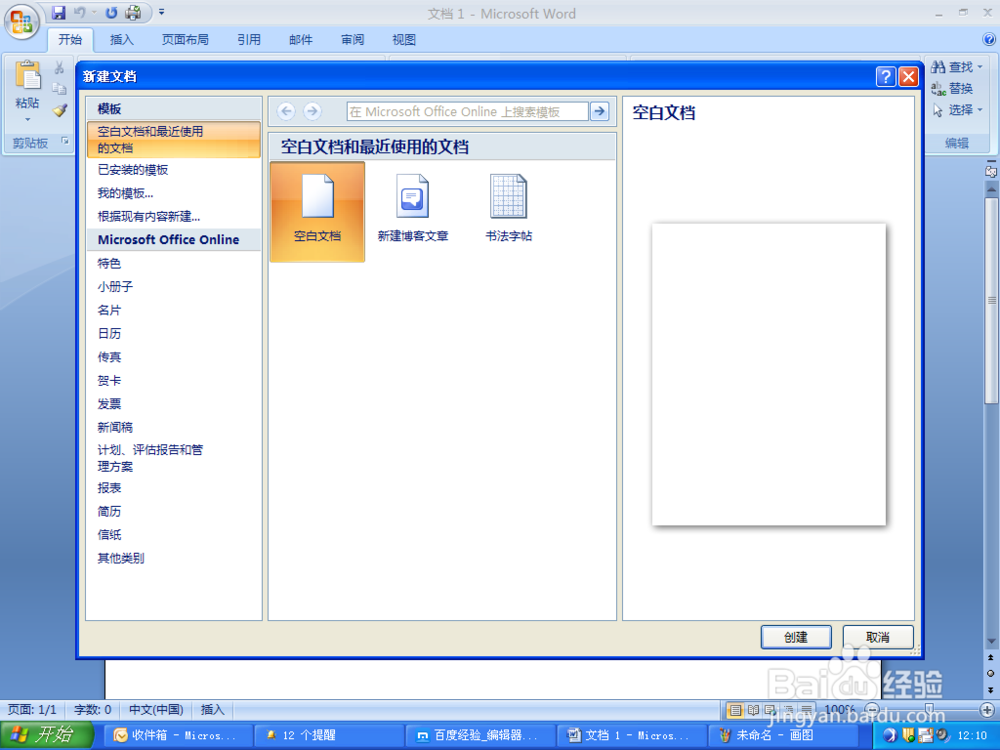Close the New Document dialog
Viewport: 1000px width, 750px height.
pos(908,77)
